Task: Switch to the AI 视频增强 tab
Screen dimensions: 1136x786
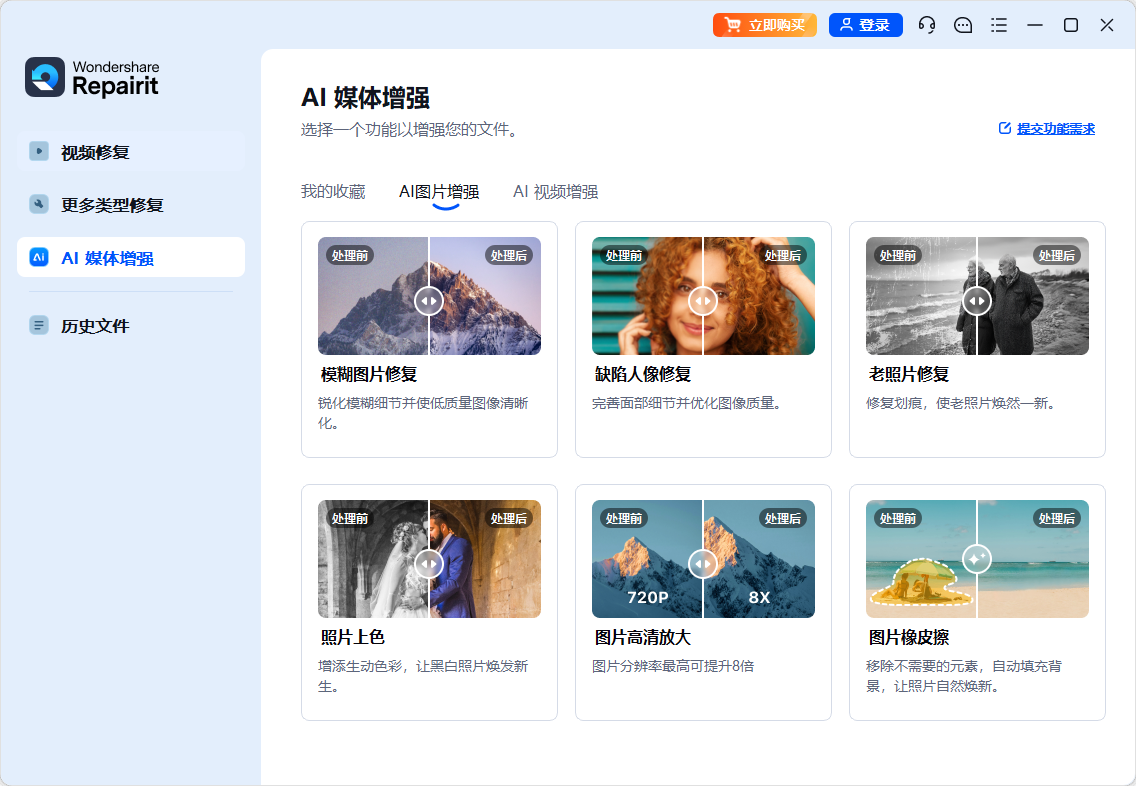Action: tap(555, 192)
